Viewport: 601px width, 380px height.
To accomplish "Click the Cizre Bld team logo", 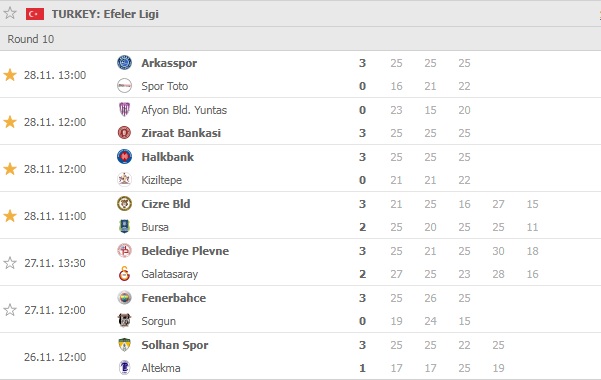I will tap(124, 204).
